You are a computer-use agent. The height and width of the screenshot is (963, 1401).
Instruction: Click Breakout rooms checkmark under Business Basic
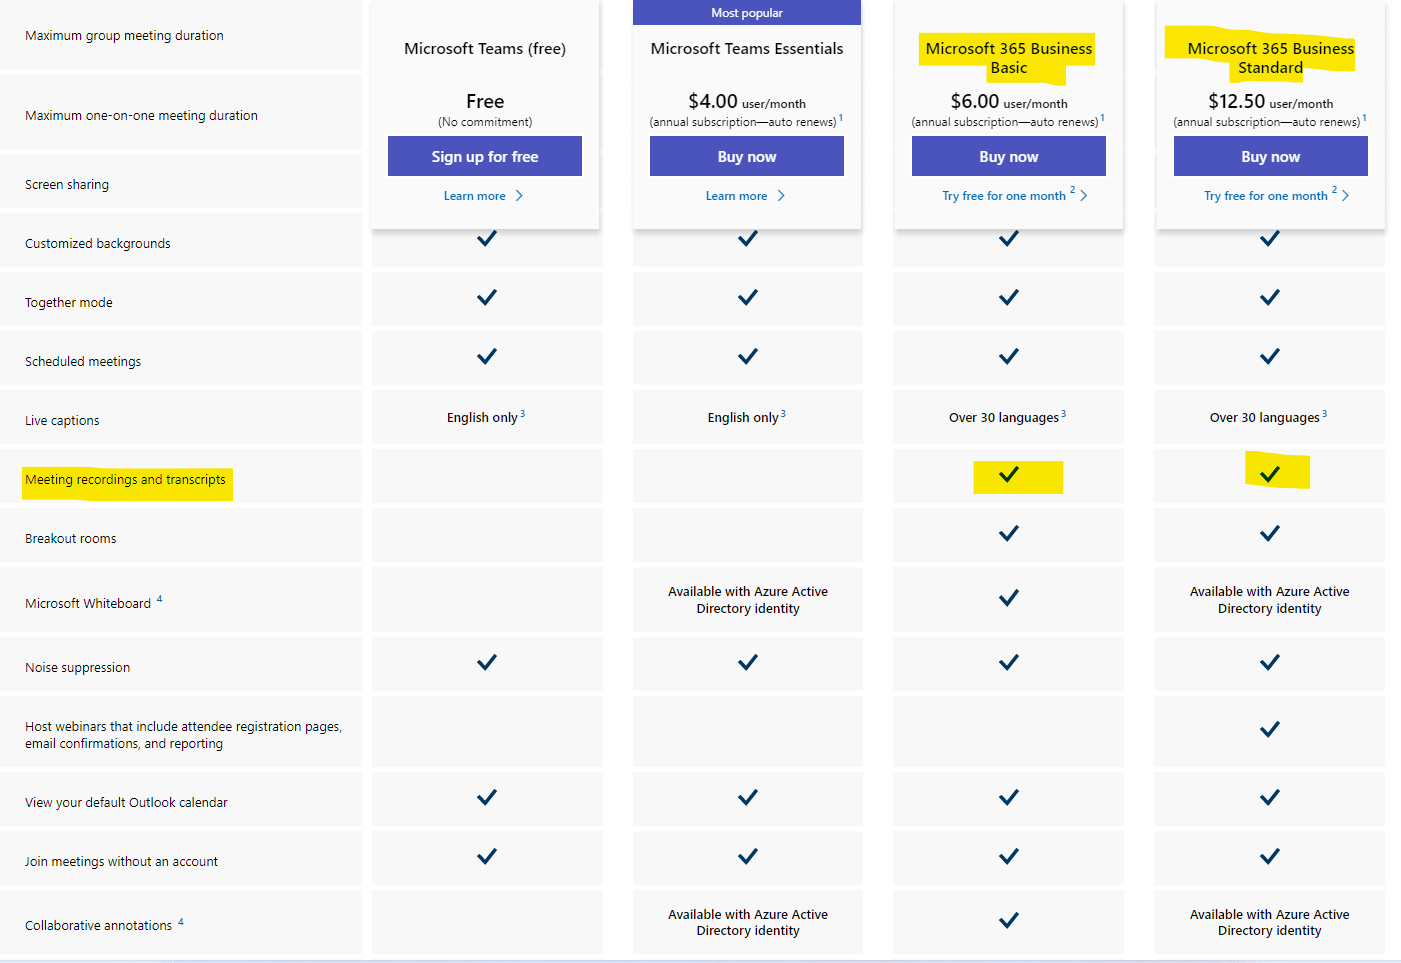click(1009, 533)
